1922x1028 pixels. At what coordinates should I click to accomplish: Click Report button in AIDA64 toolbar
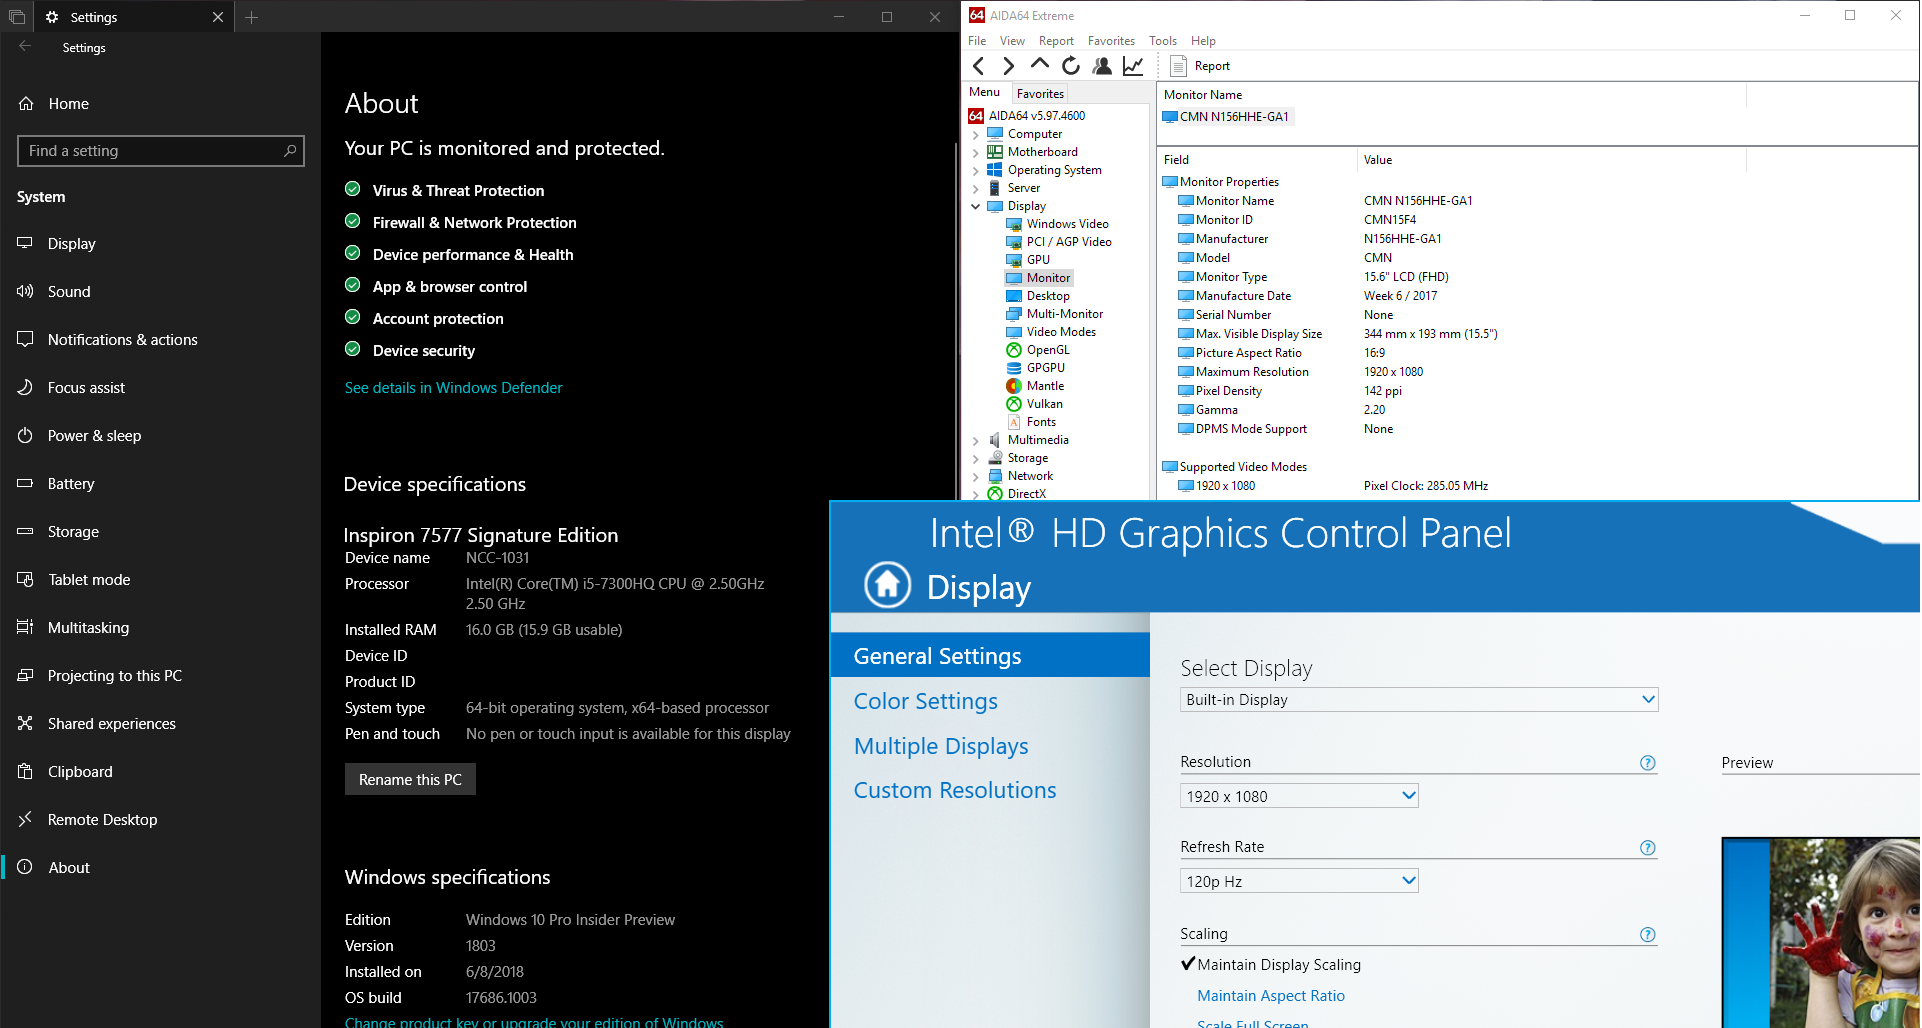pyautogui.click(x=1200, y=66)
